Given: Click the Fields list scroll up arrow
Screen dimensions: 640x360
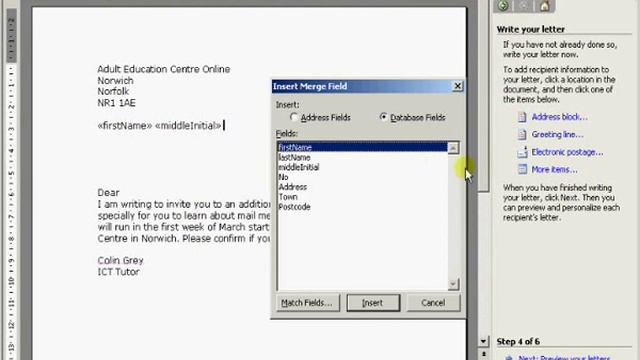Looking at the screenshot, I should (x=453, y=148).
